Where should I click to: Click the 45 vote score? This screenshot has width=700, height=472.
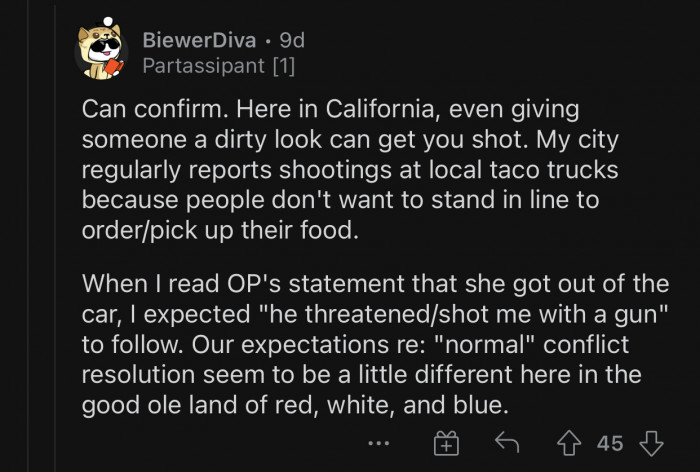pos(611,443)
